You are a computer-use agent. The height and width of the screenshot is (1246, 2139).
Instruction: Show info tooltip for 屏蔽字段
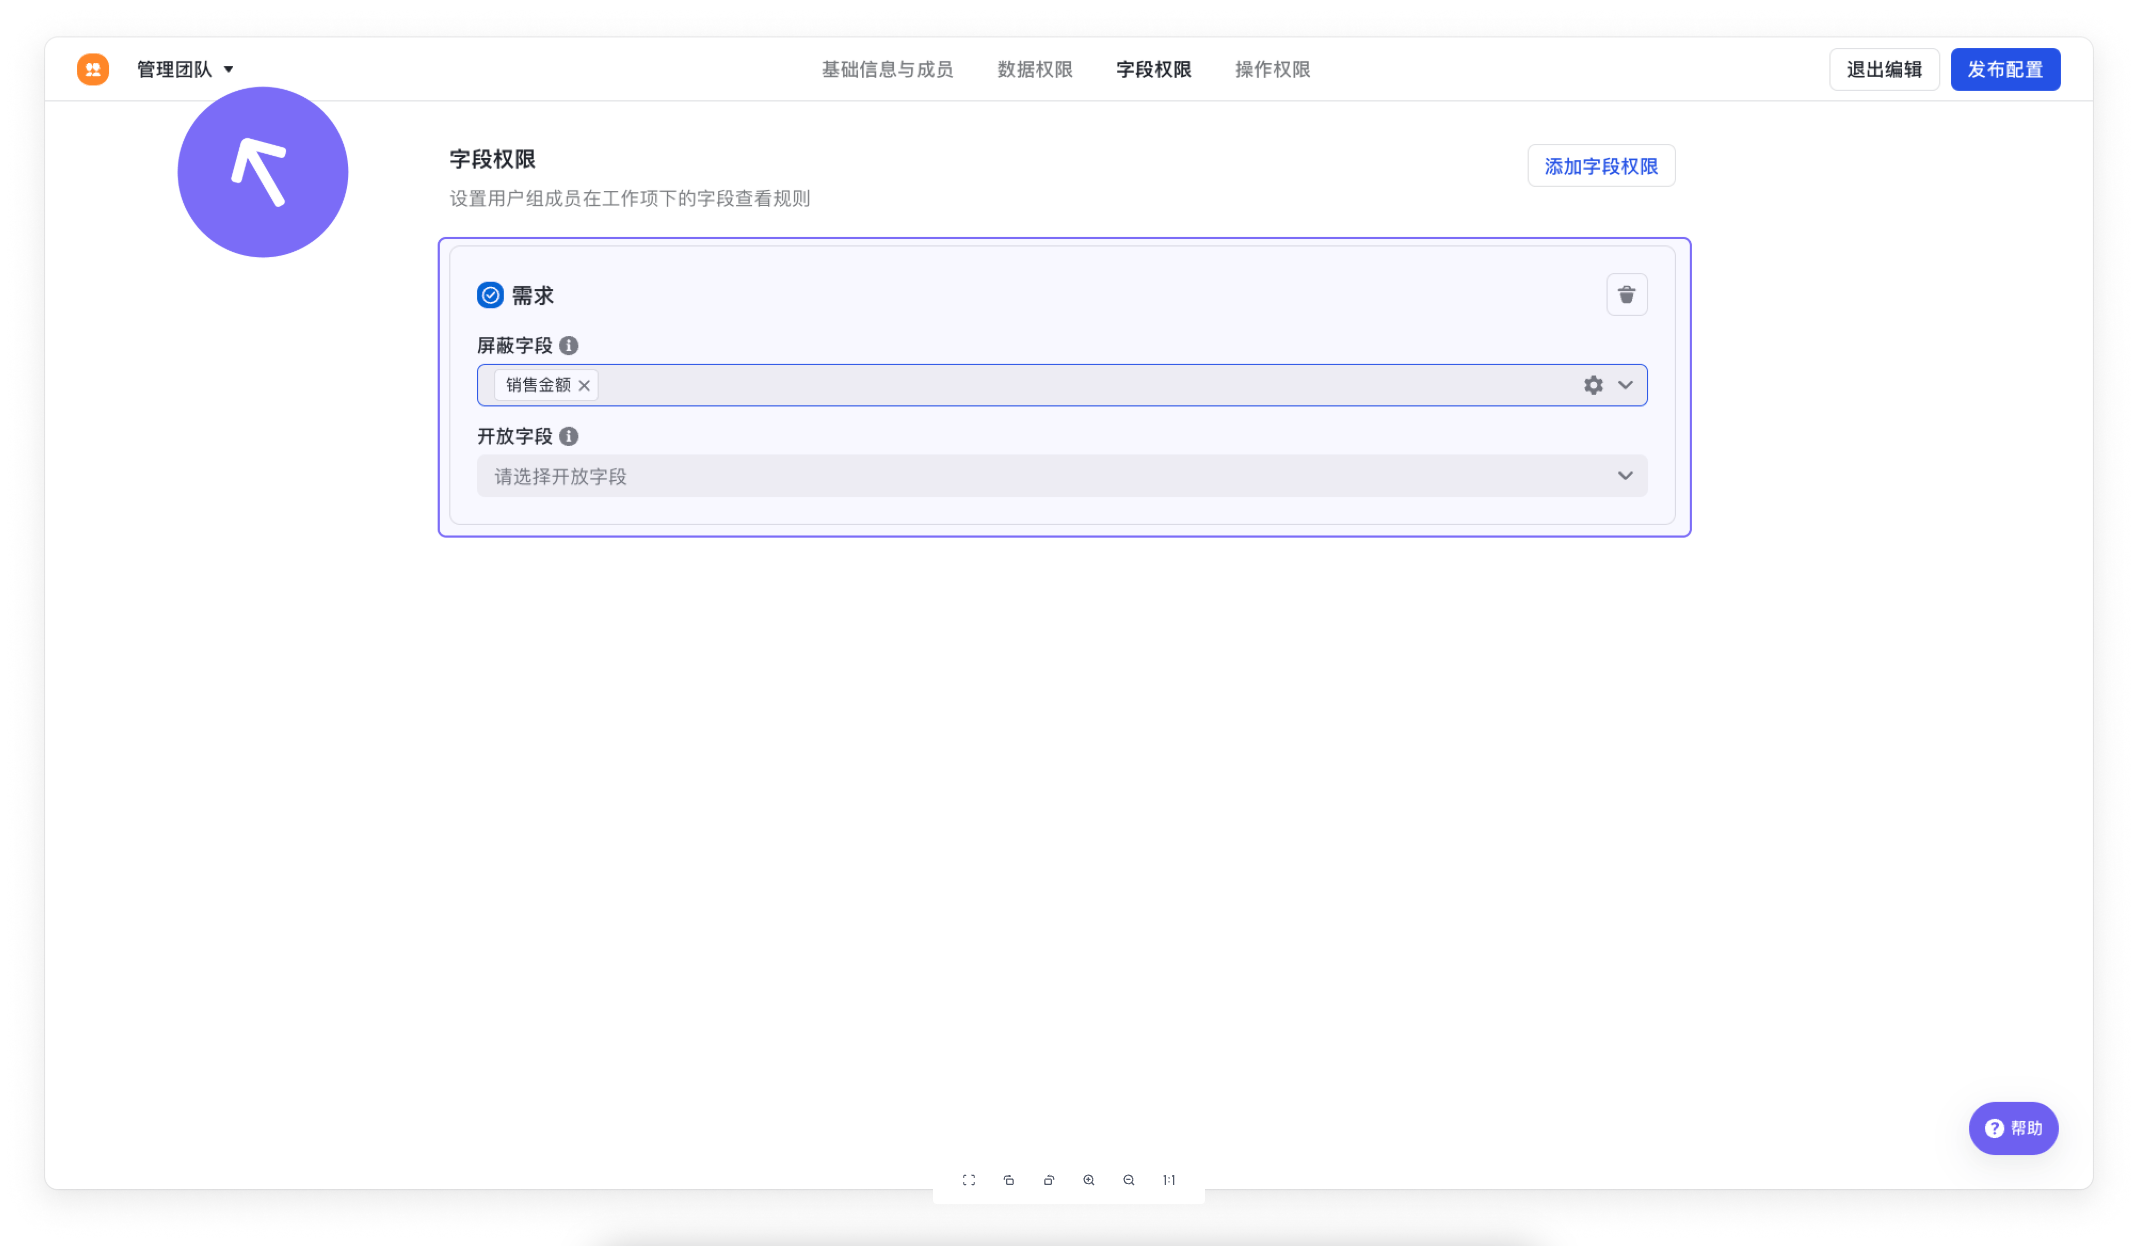coord(569,345)
